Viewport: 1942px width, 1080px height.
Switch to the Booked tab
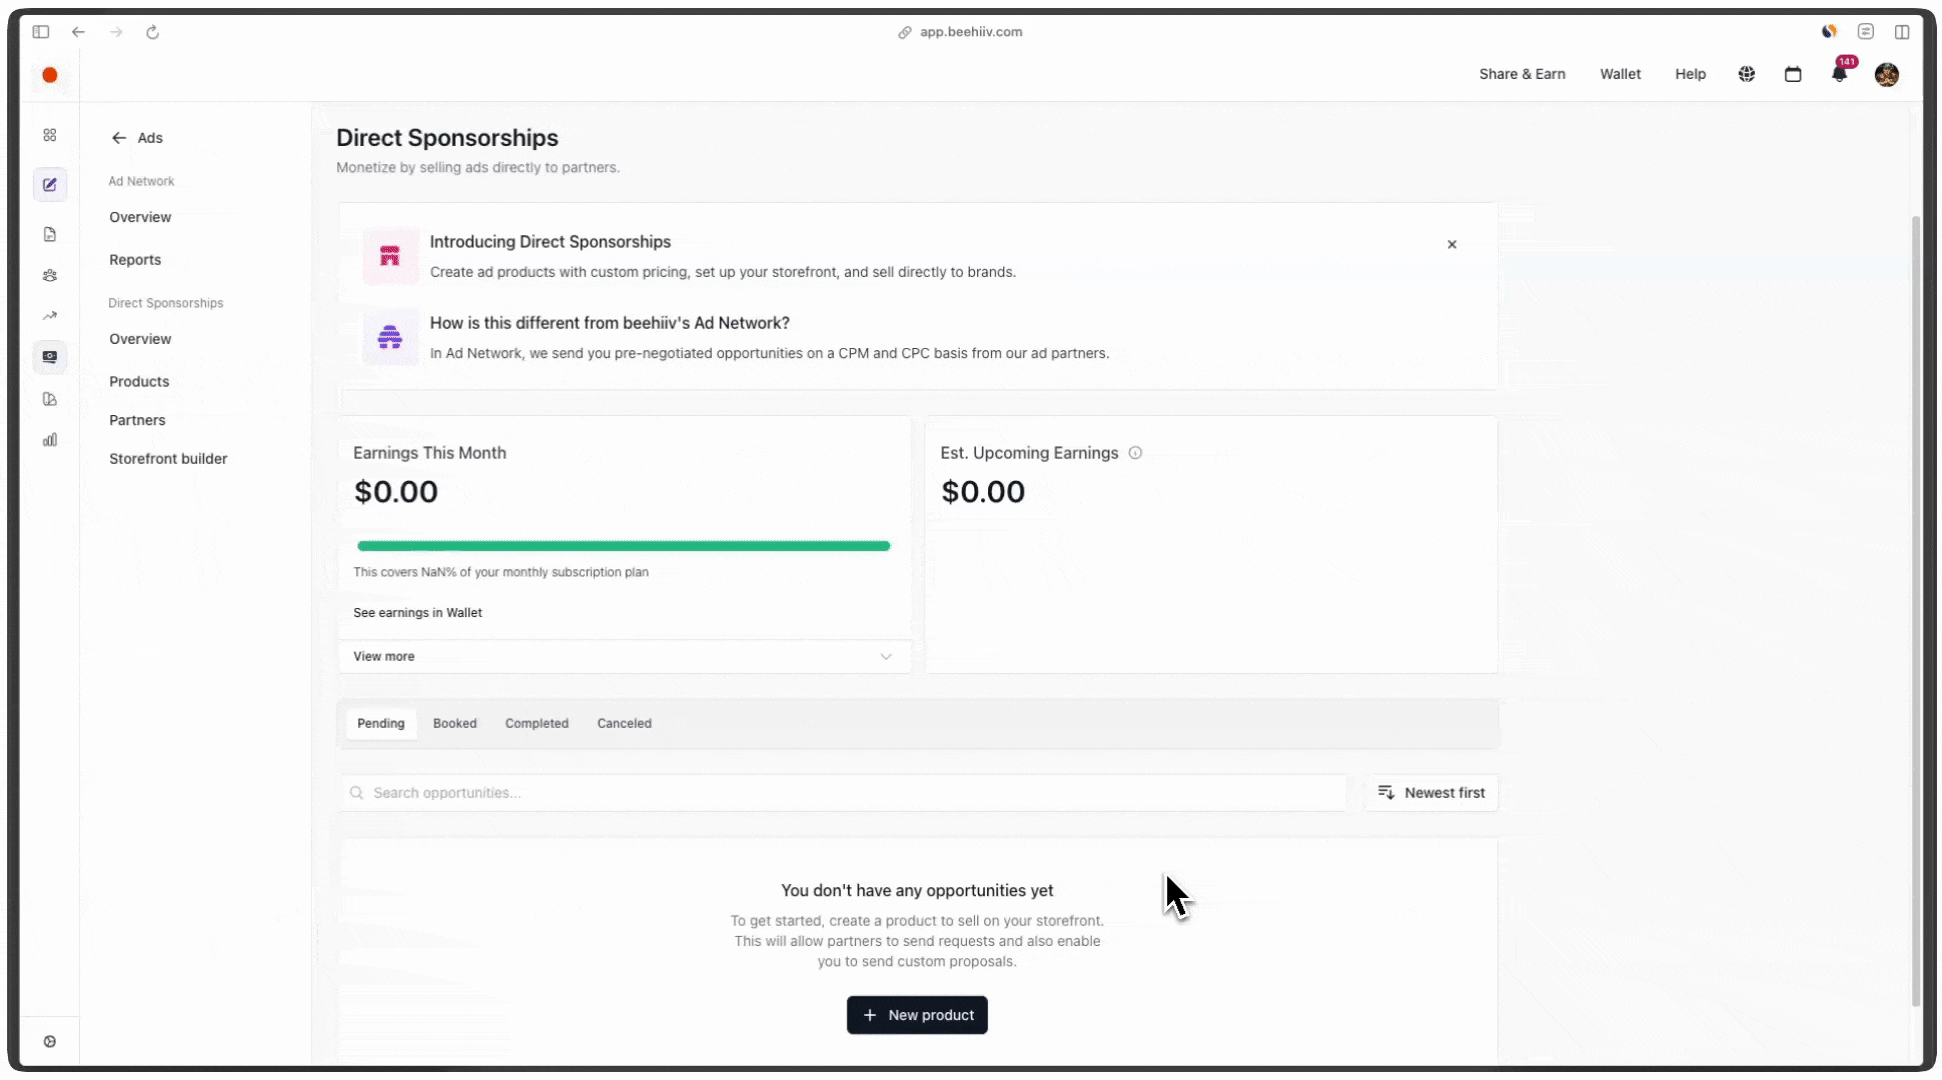tap(455, 723)
